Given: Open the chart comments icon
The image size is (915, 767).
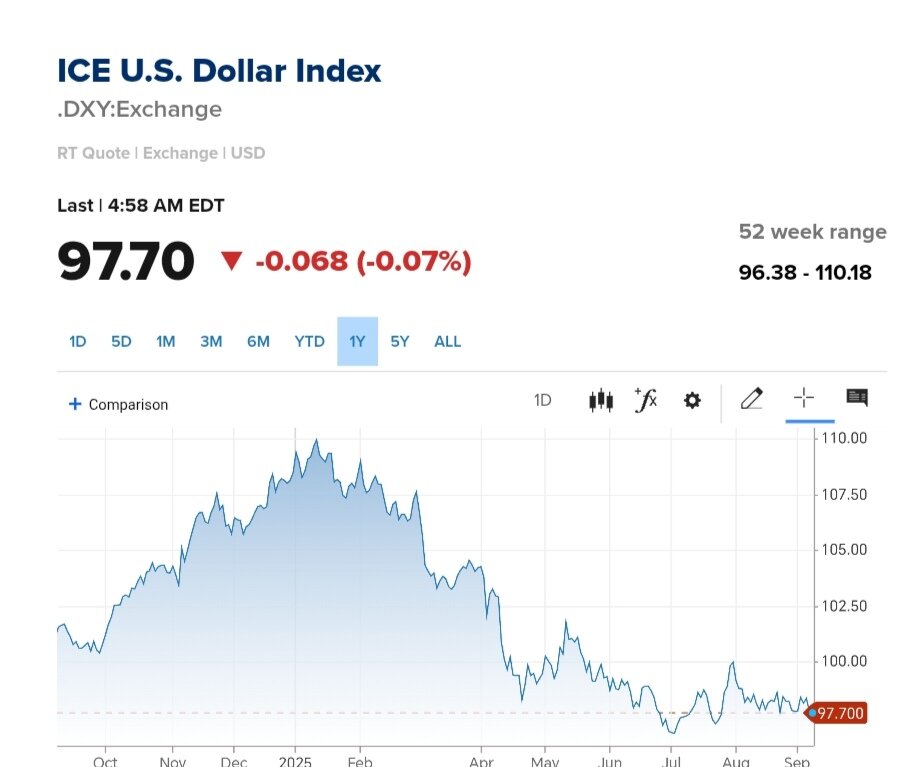Looking at the screenshot, I should 857,399.
